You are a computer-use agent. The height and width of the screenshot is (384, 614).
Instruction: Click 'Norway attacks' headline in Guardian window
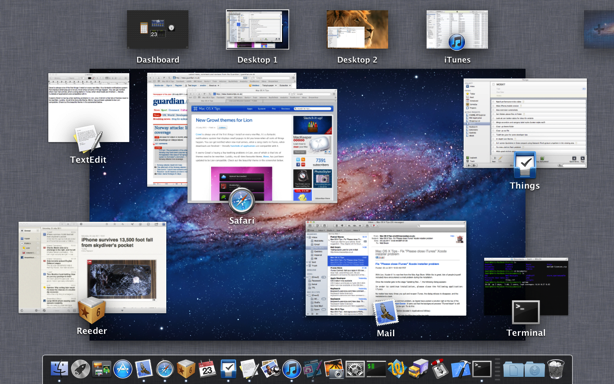(171, 130)
